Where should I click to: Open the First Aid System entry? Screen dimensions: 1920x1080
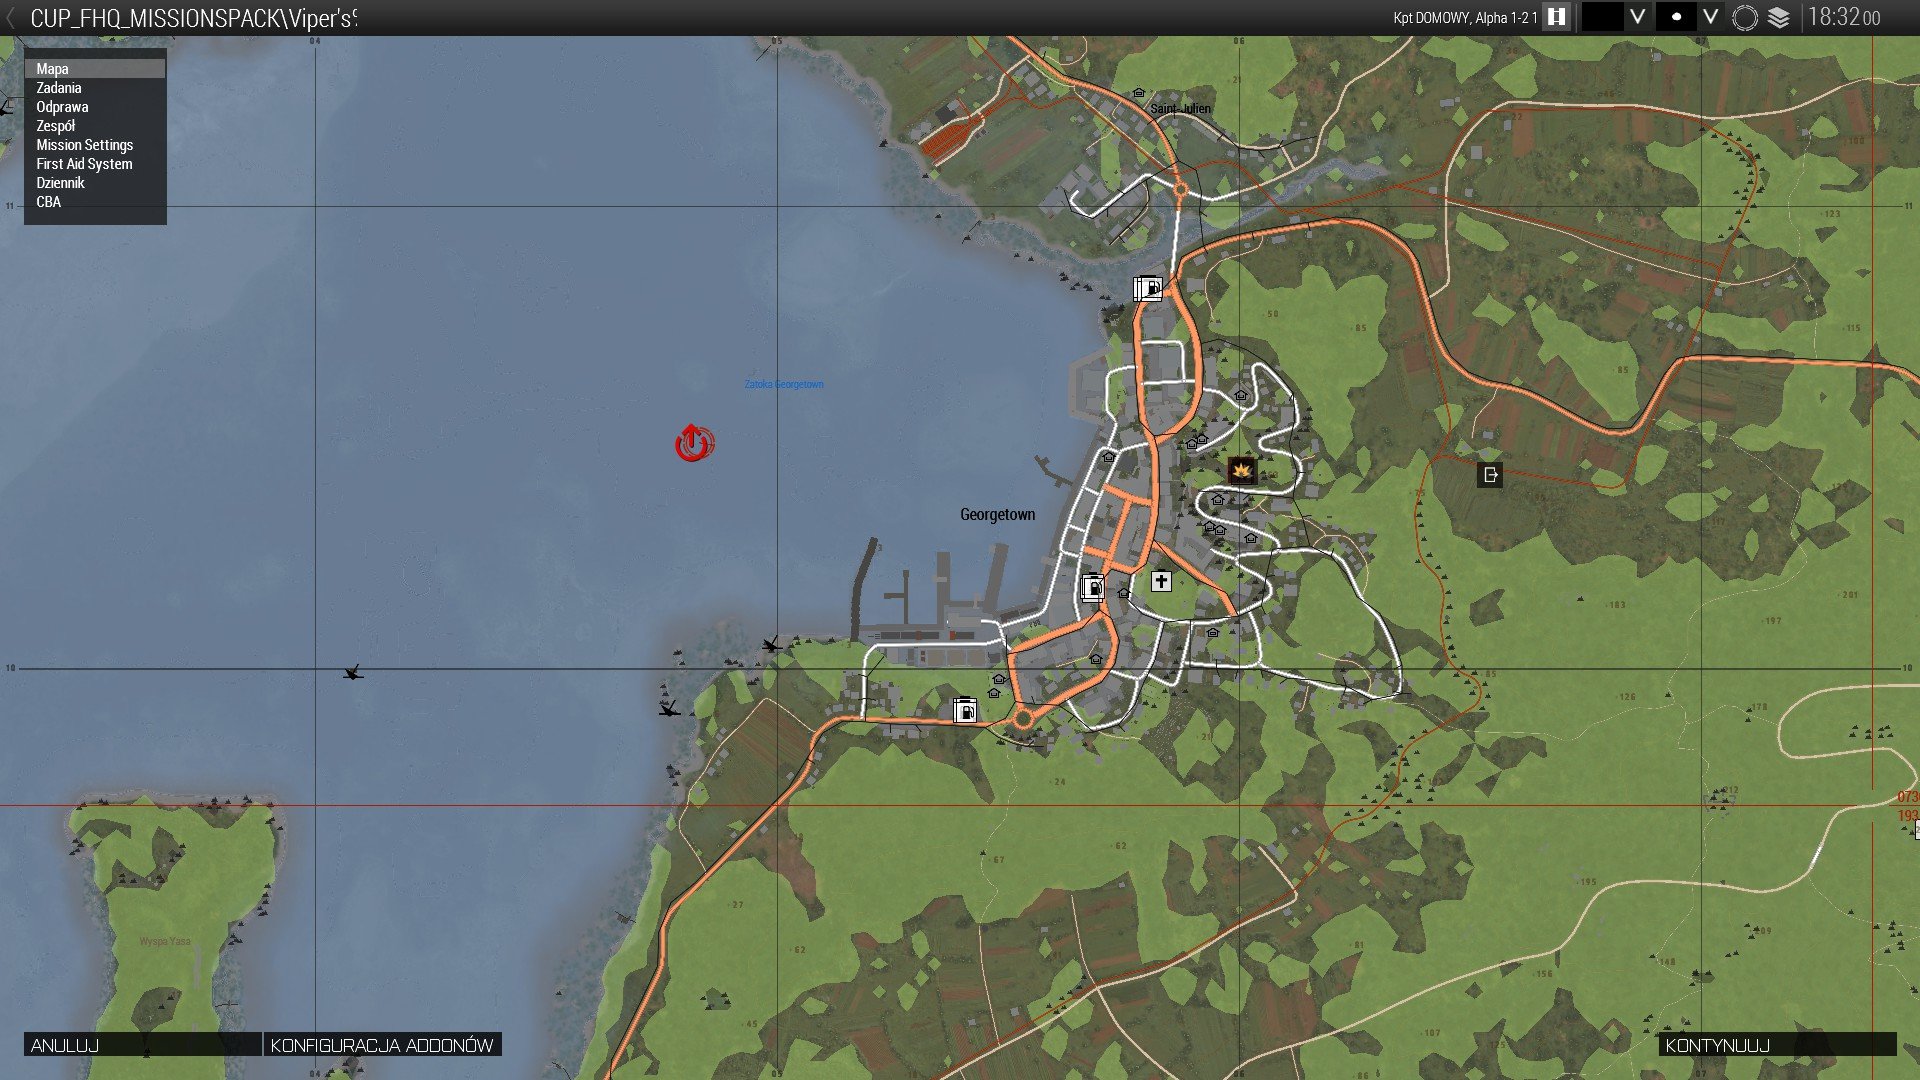[84, 164]
